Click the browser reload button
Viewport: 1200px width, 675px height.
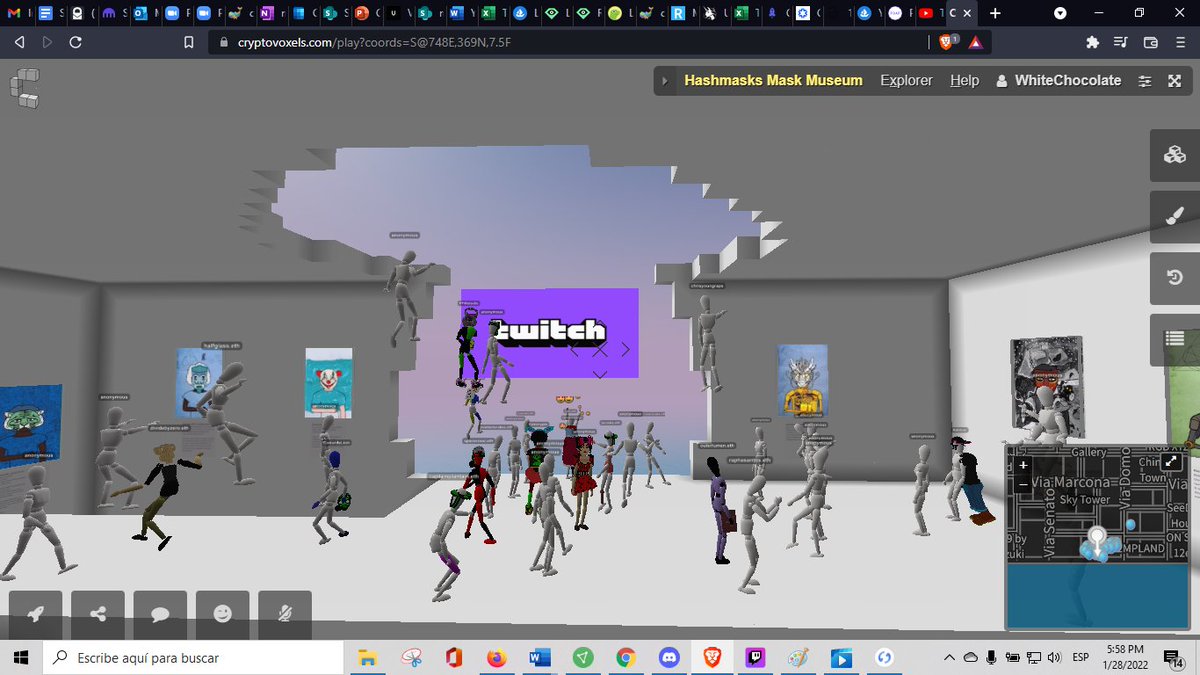(75, 43)
